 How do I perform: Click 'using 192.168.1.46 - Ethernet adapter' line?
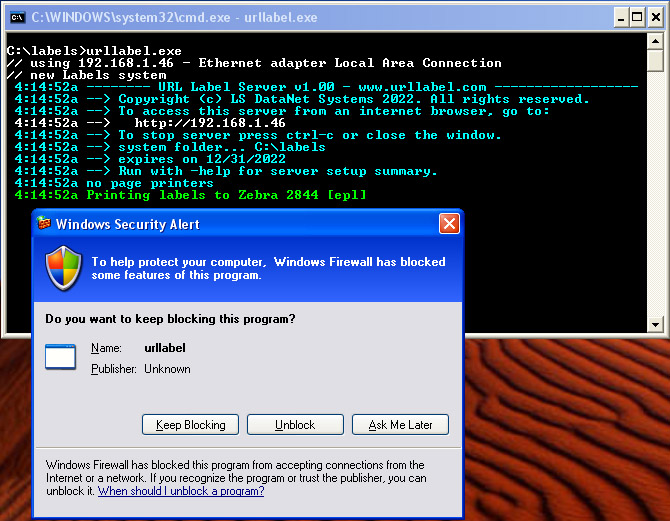pos(254,63)
